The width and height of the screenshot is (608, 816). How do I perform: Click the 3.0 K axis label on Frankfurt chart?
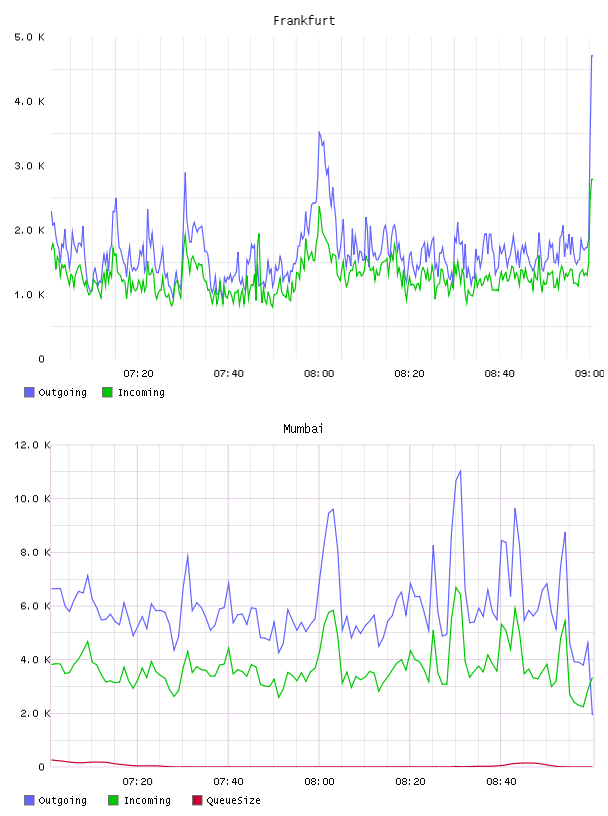(x=29, y=166)
